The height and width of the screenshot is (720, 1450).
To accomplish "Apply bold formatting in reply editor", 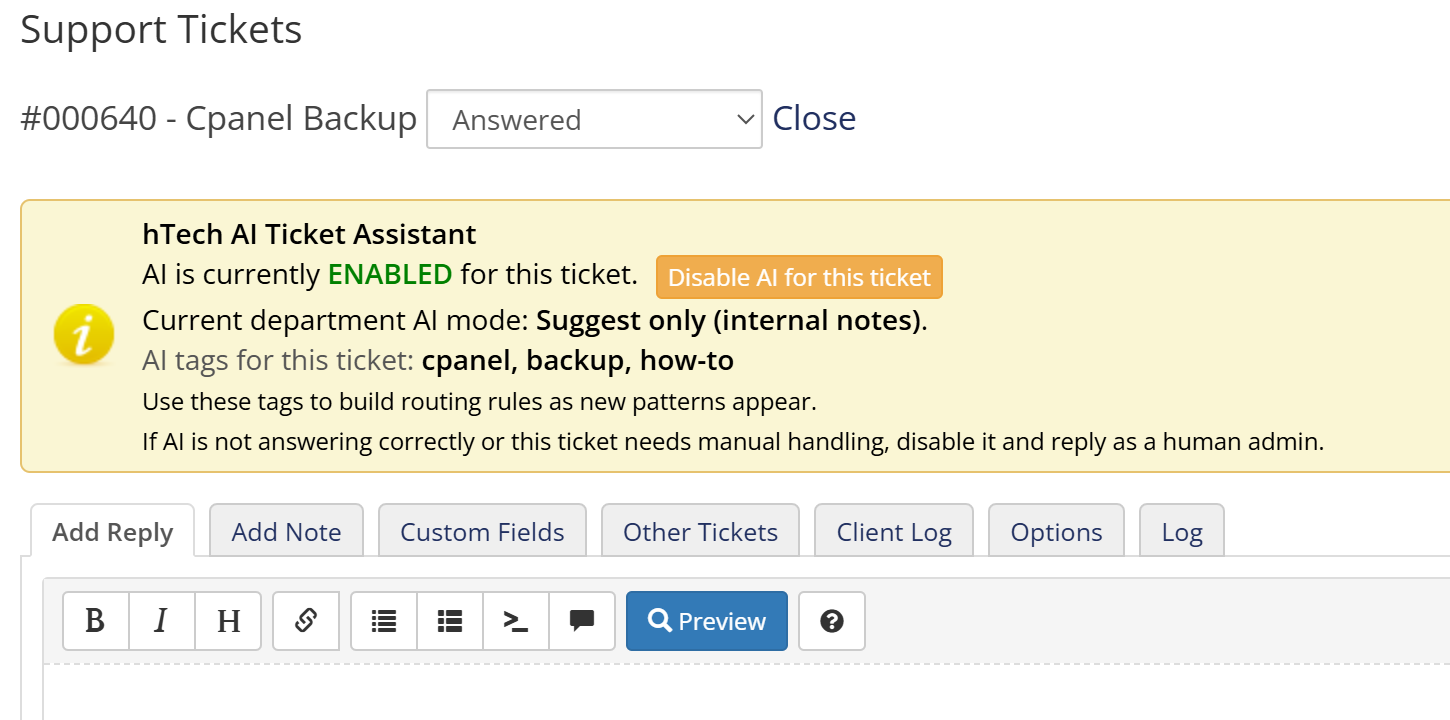I will point(95,621).
